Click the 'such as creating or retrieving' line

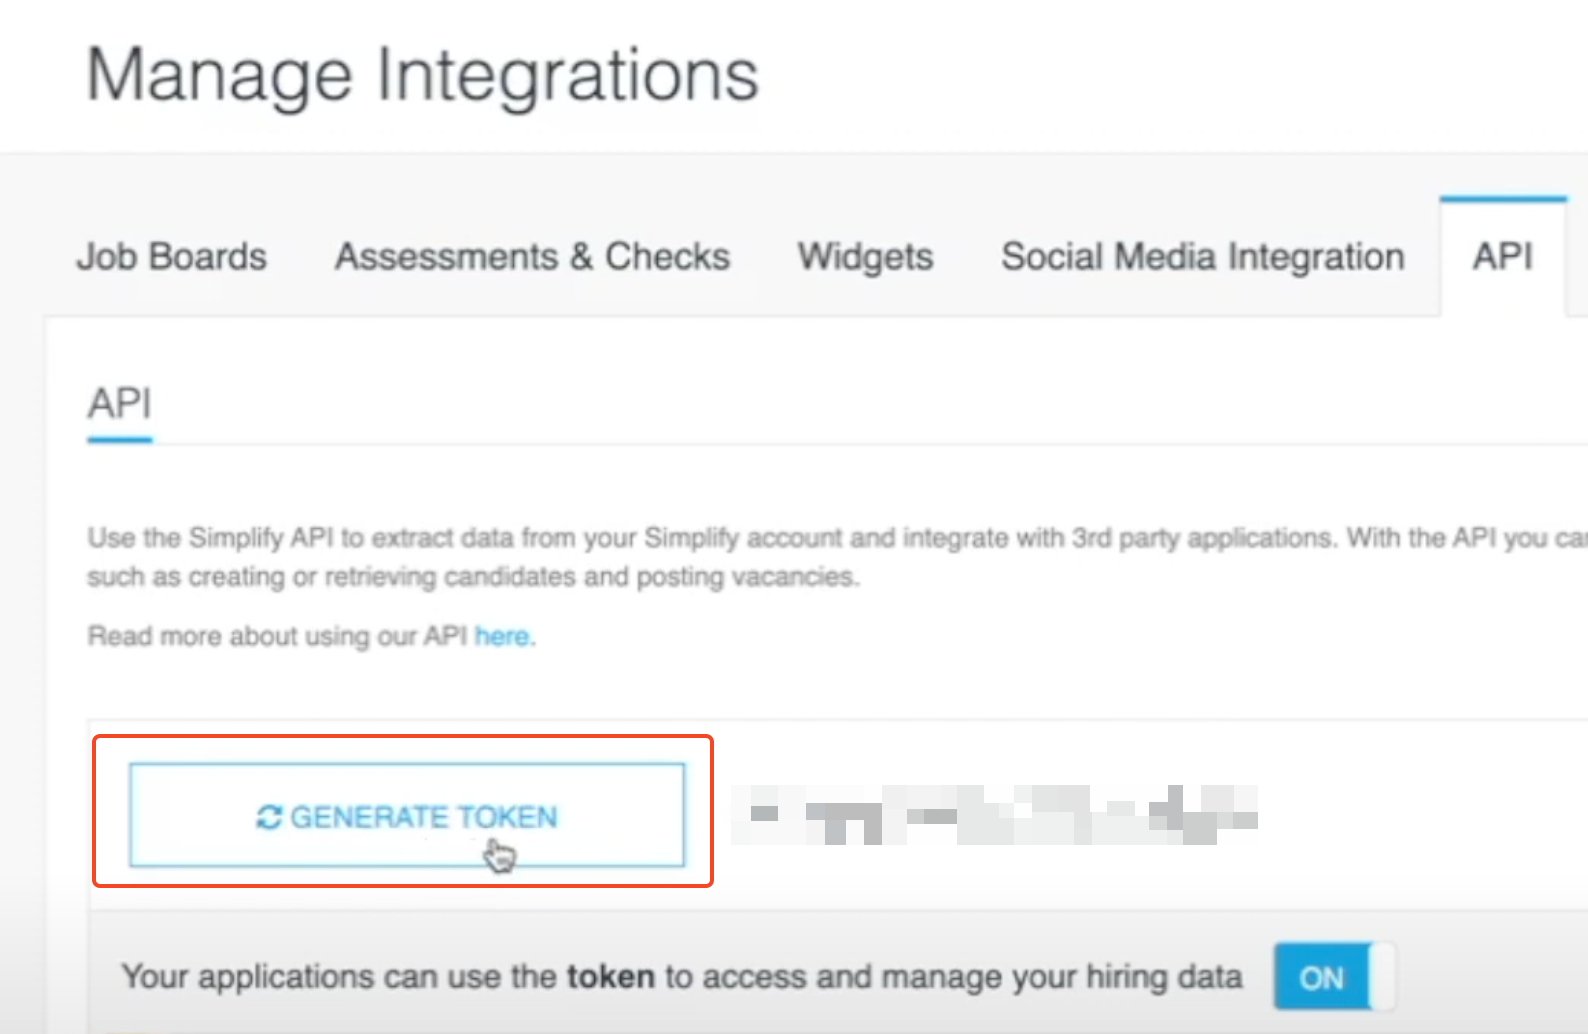472,577
